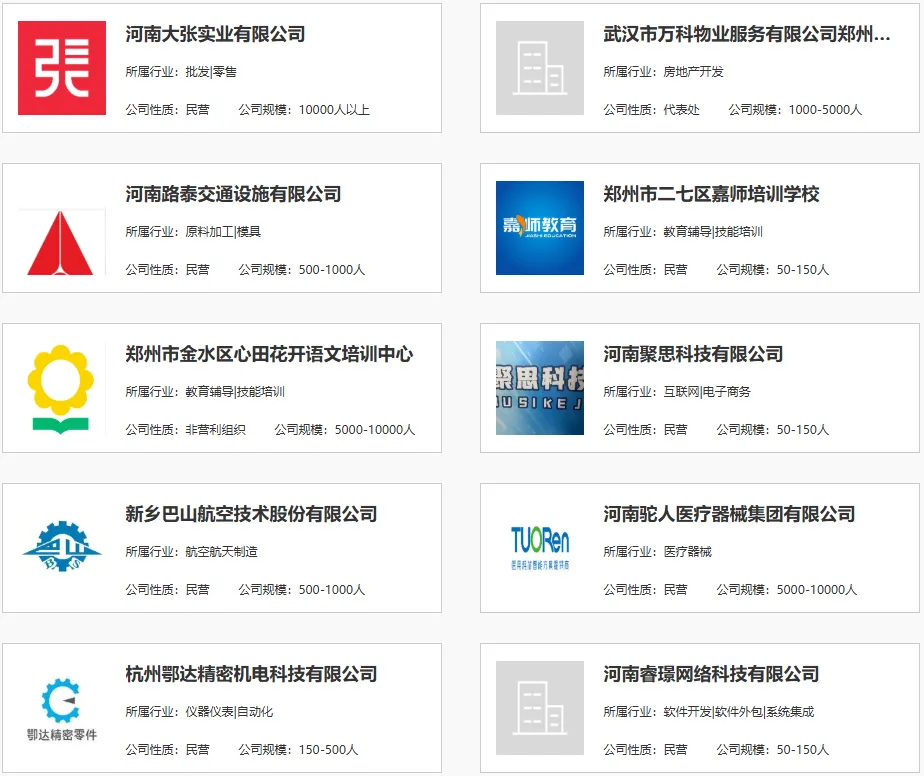Click industry text 软件开发|软件外包|系统集成

pyautogui.click(x=738, y=712)
